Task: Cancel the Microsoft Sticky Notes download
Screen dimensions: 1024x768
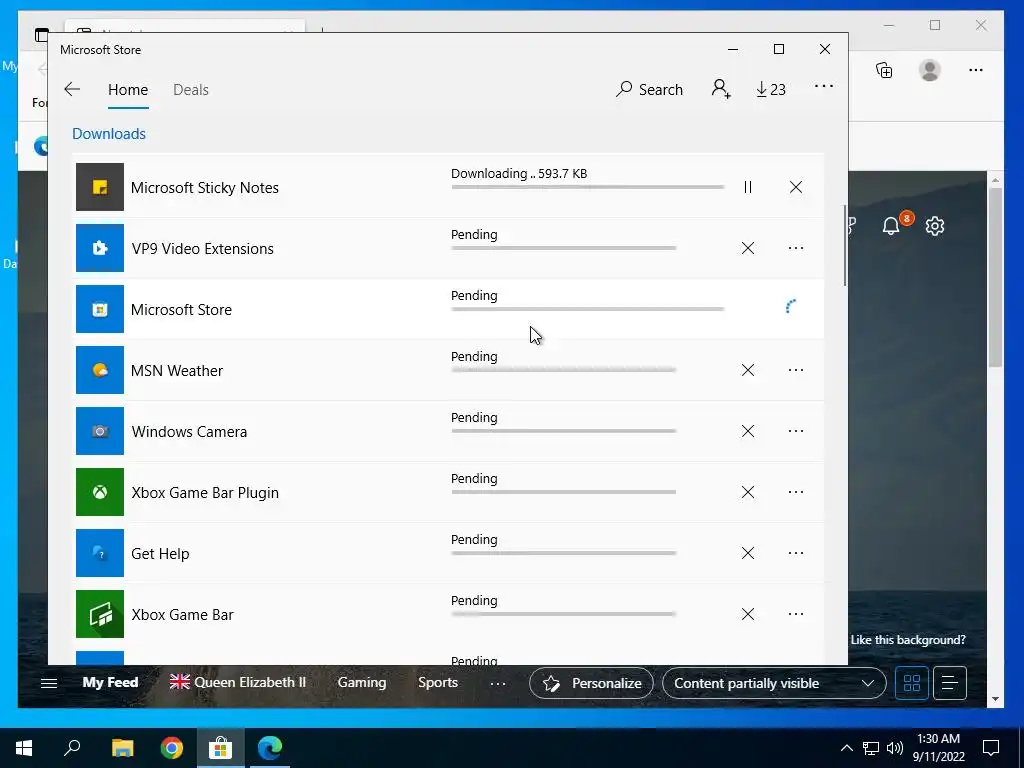Action: (x=795, y=187)
